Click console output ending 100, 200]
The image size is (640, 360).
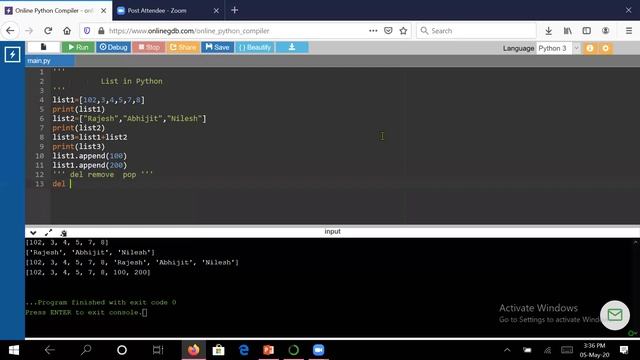[88, 272]
